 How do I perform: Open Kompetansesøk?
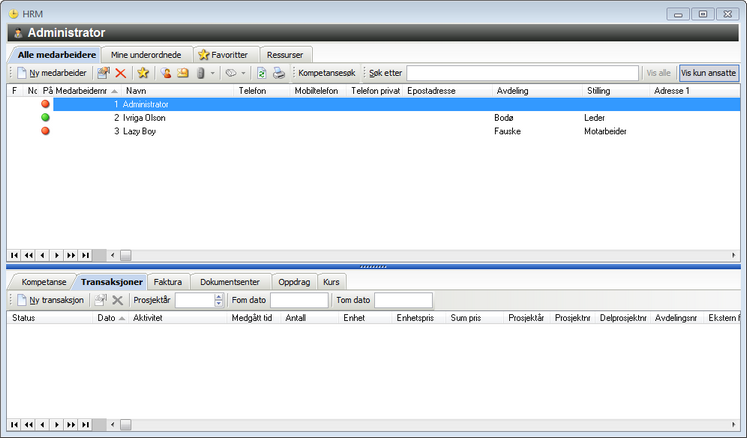pyautogui.click(x=327, y=73)
